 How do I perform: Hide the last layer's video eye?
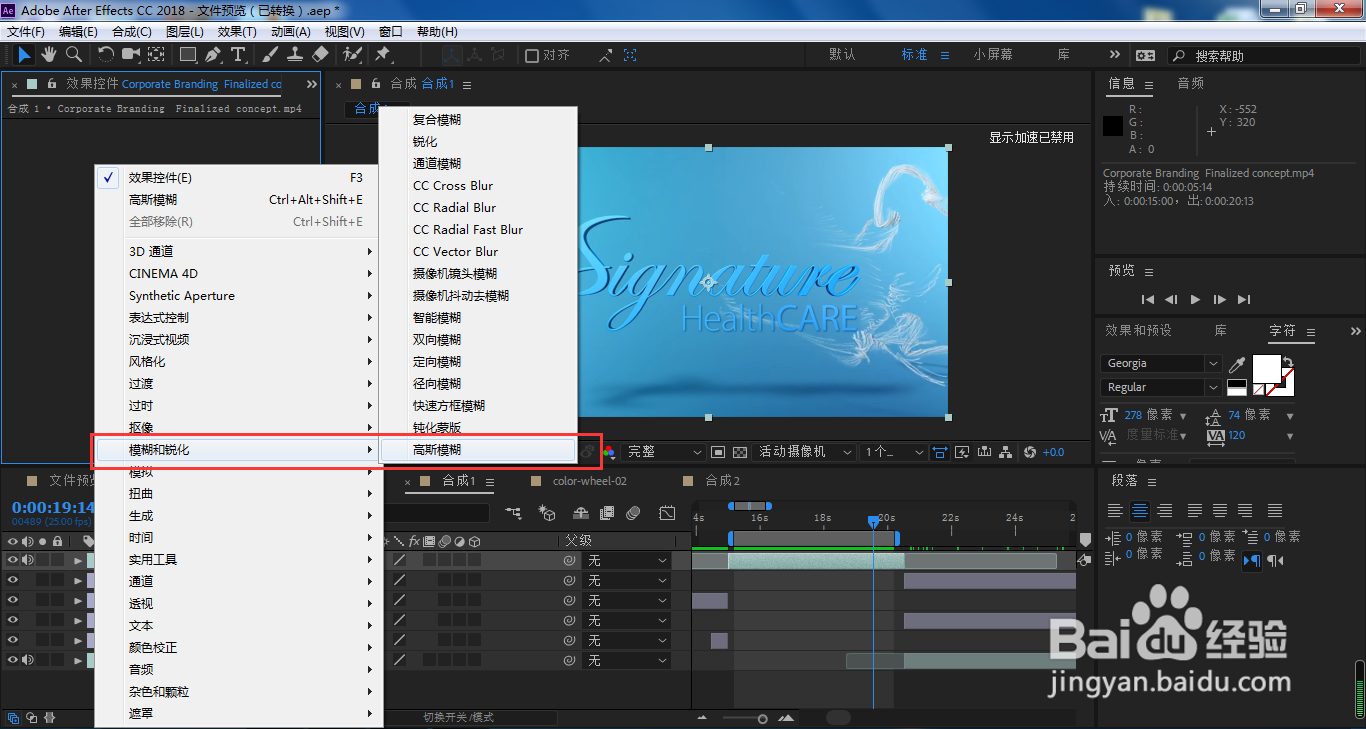coord(13,660)
